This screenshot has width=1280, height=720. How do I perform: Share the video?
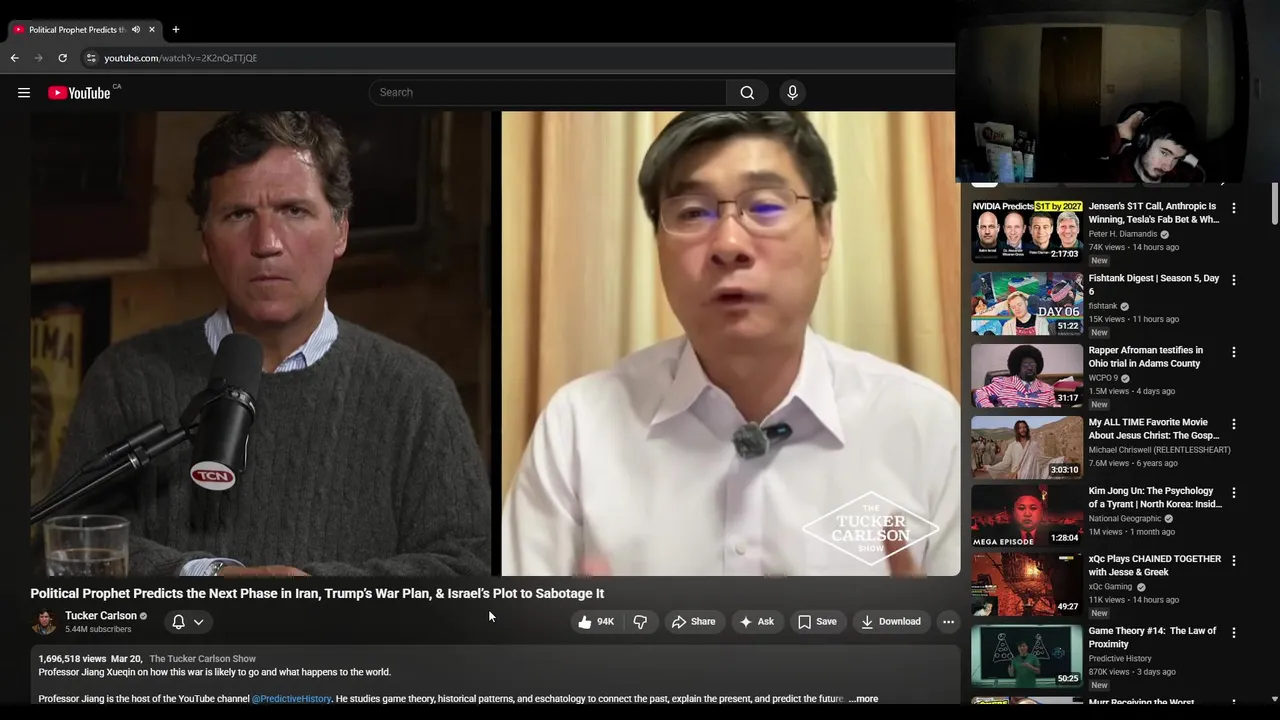(x=694, y=622)
